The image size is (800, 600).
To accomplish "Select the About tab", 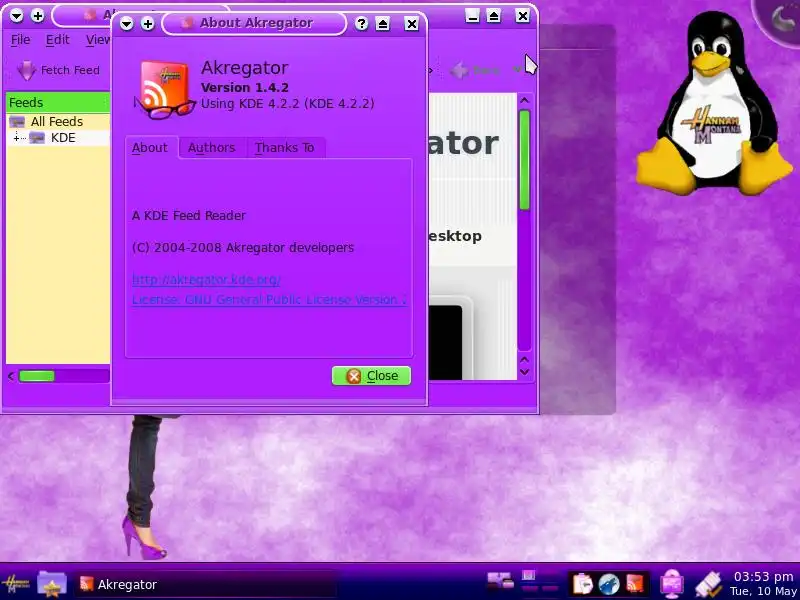I will (150, 147).
